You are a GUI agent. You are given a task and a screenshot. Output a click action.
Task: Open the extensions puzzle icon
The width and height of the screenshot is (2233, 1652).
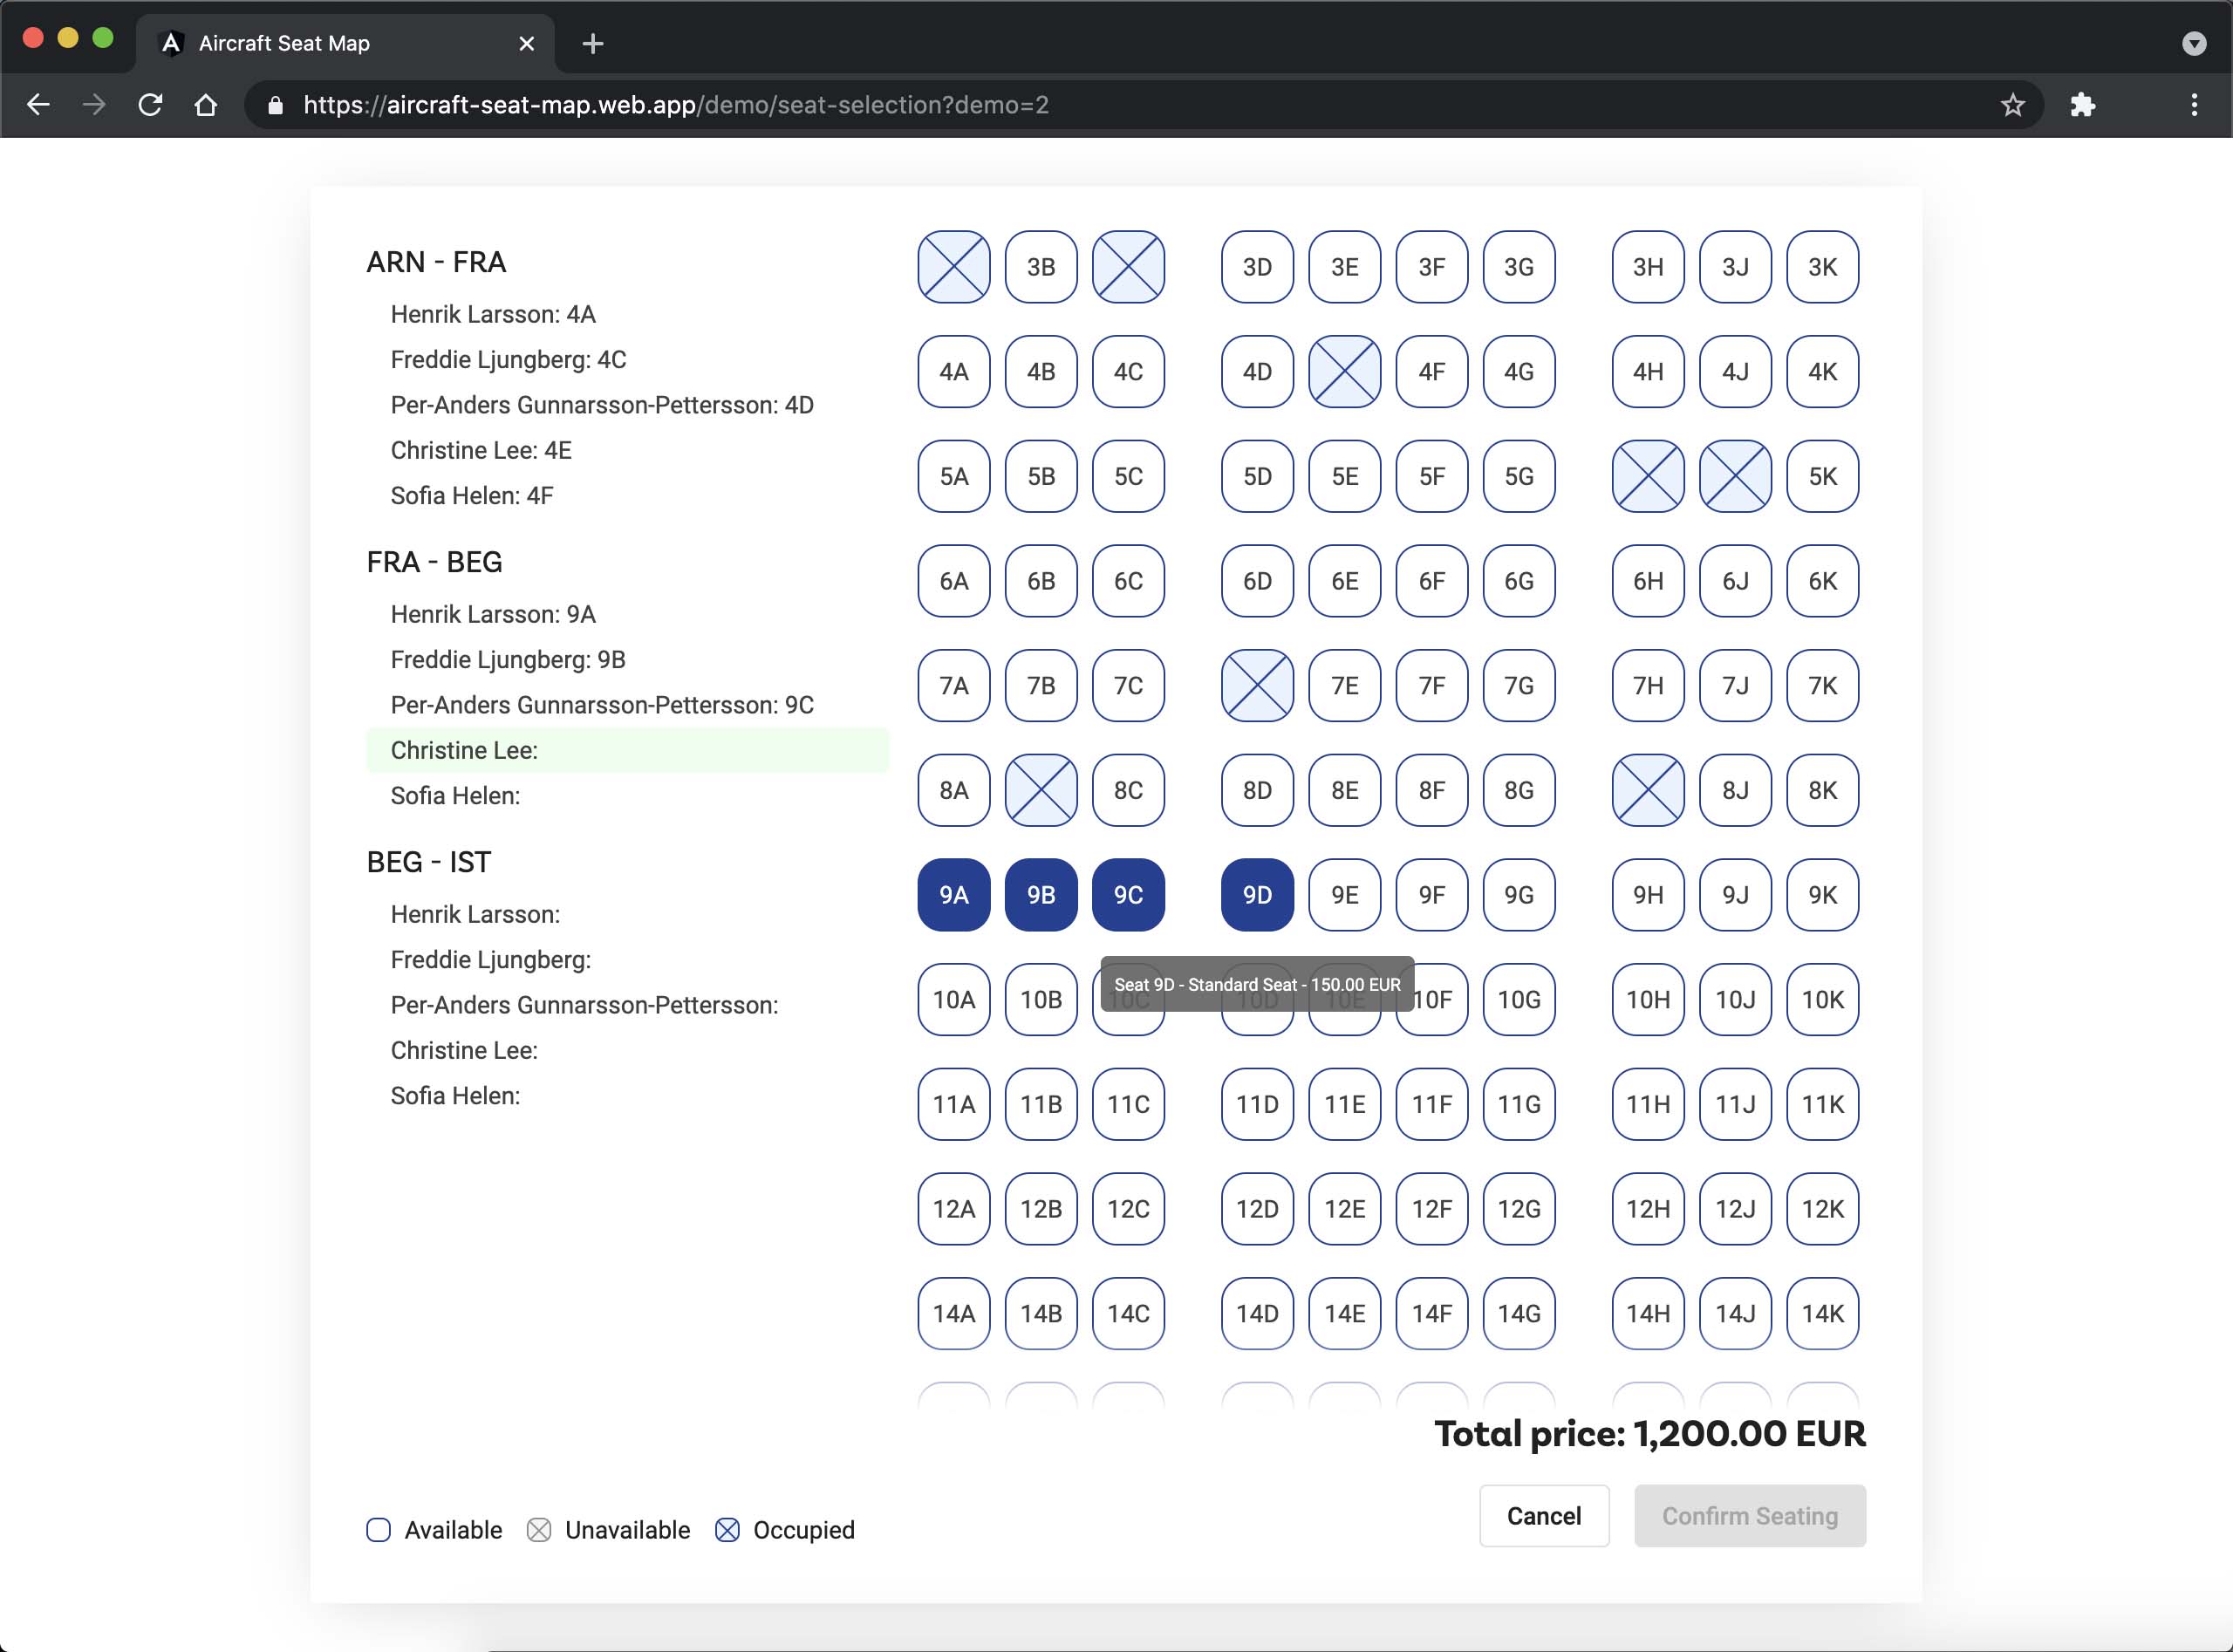click(x=2082, y=105)
